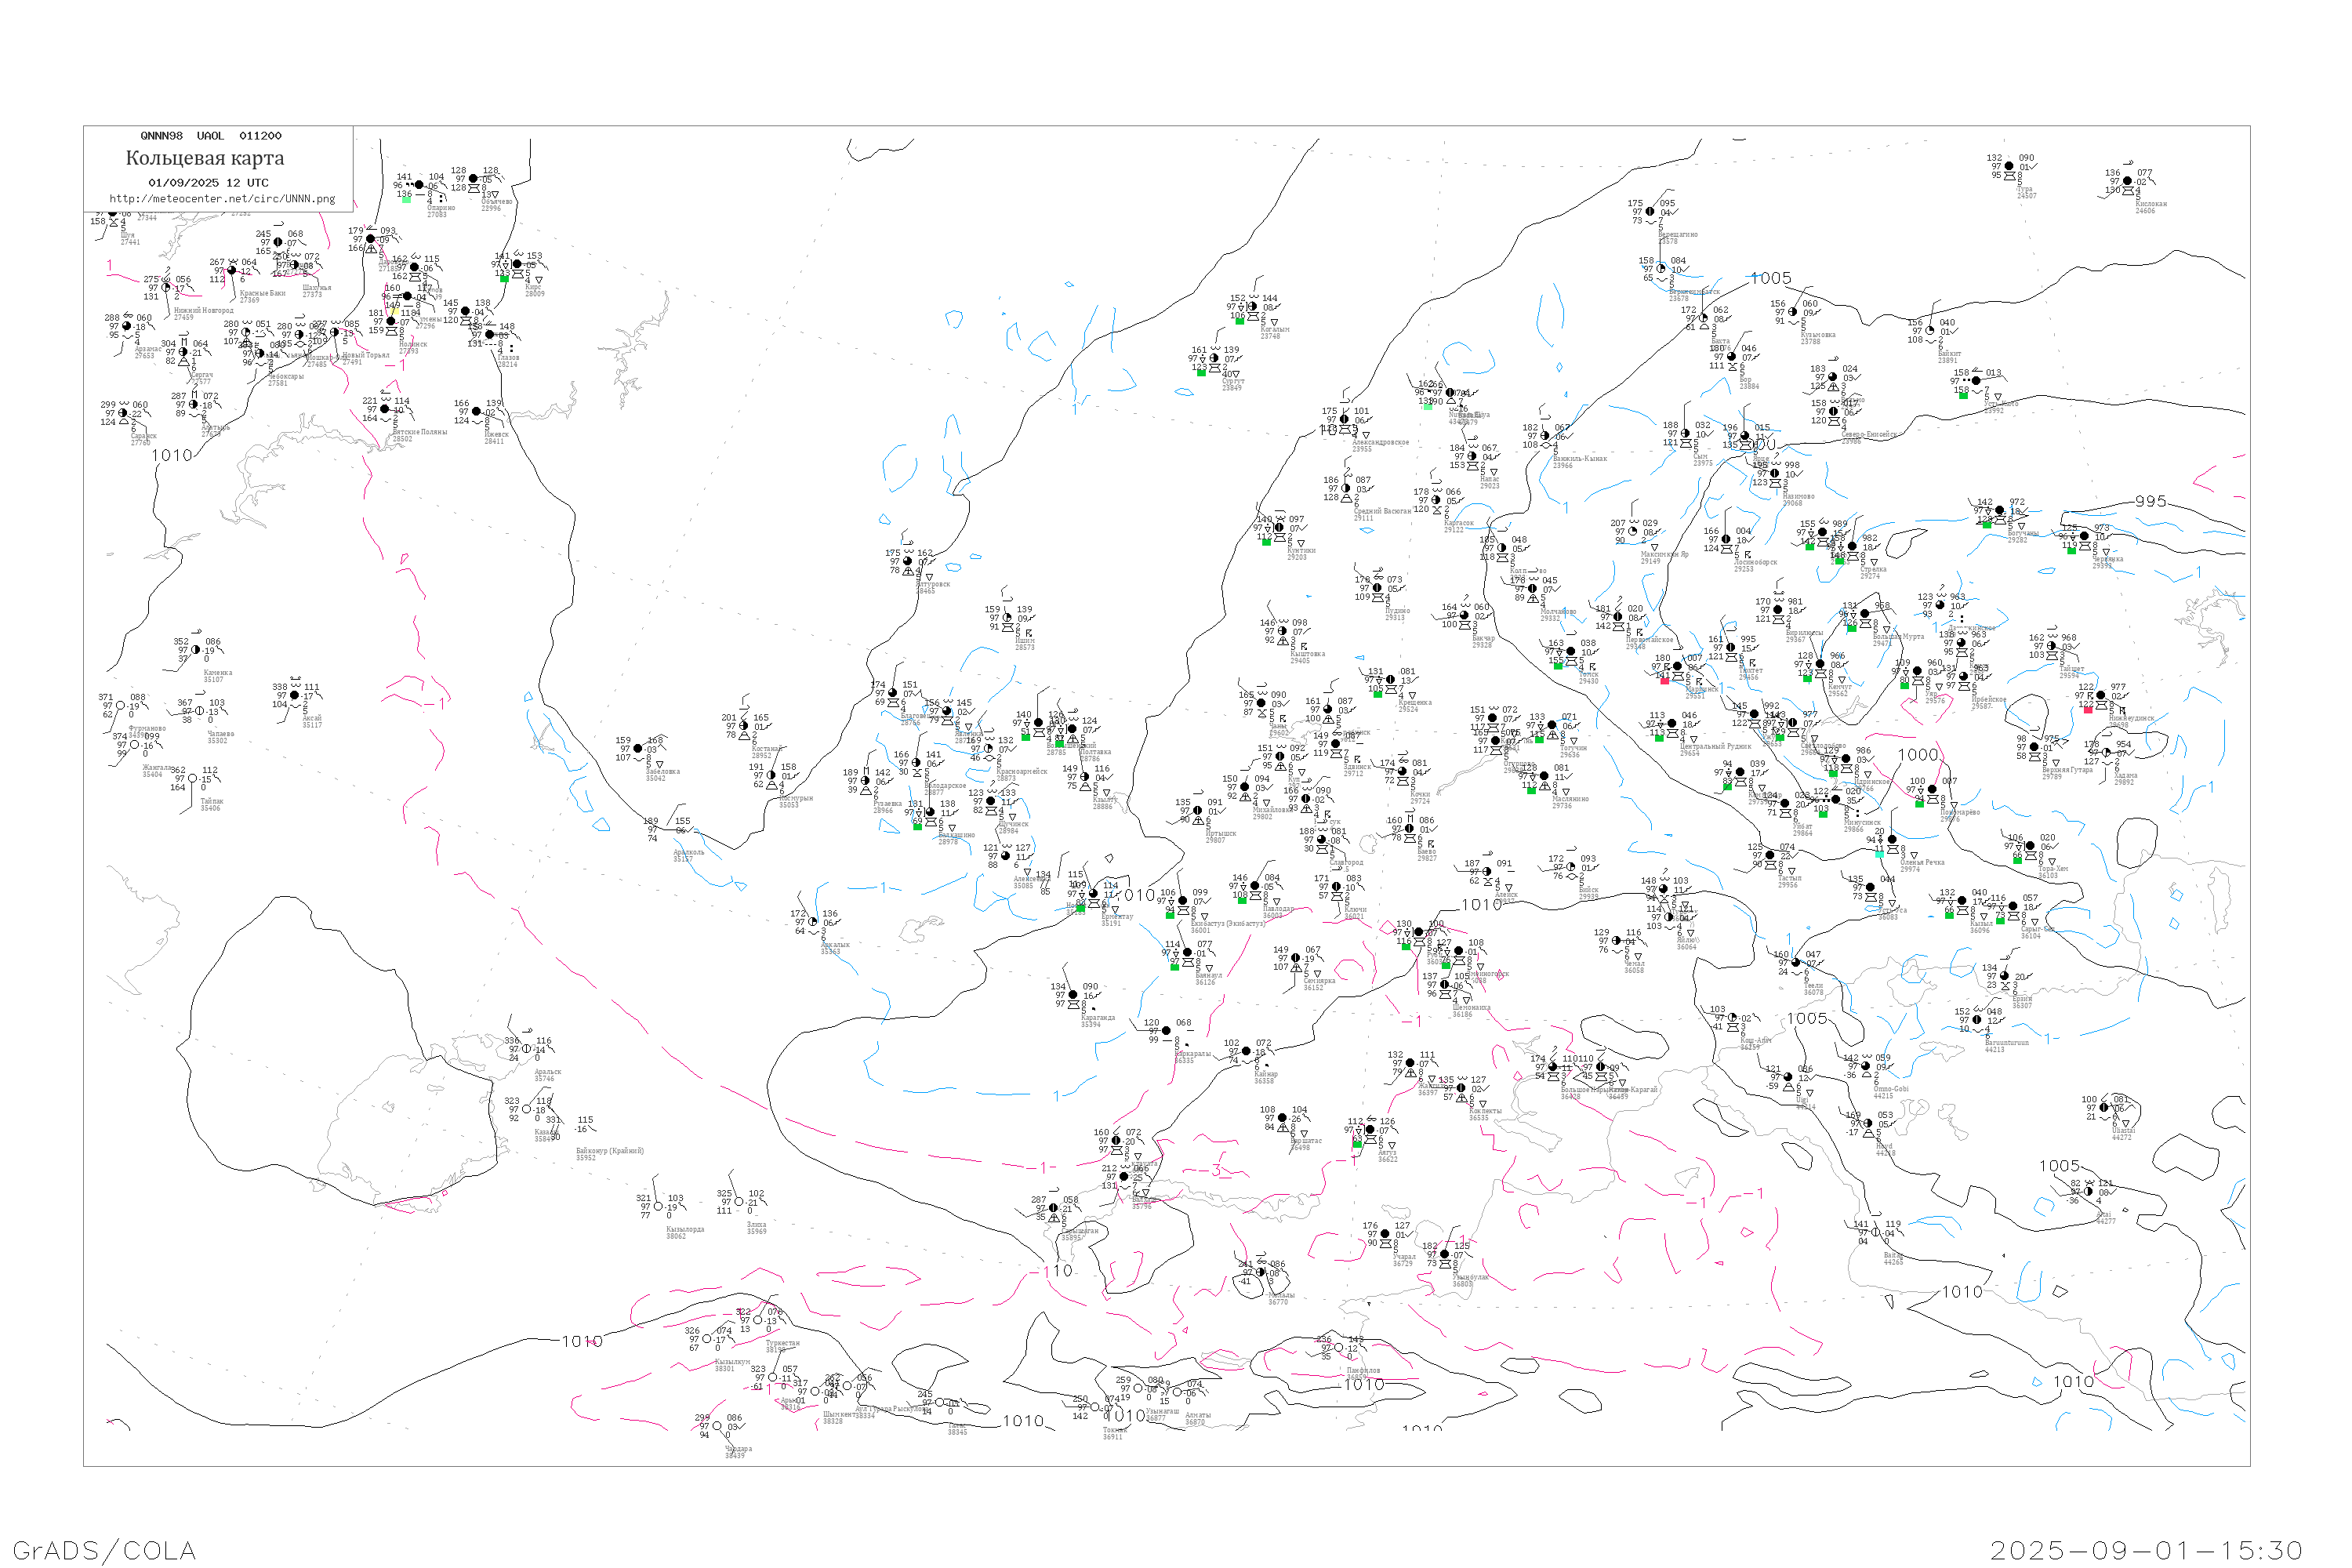Click the Бор station cloud symbol
This screenshot has height=1568, width=2352.
click(1731, 357)
